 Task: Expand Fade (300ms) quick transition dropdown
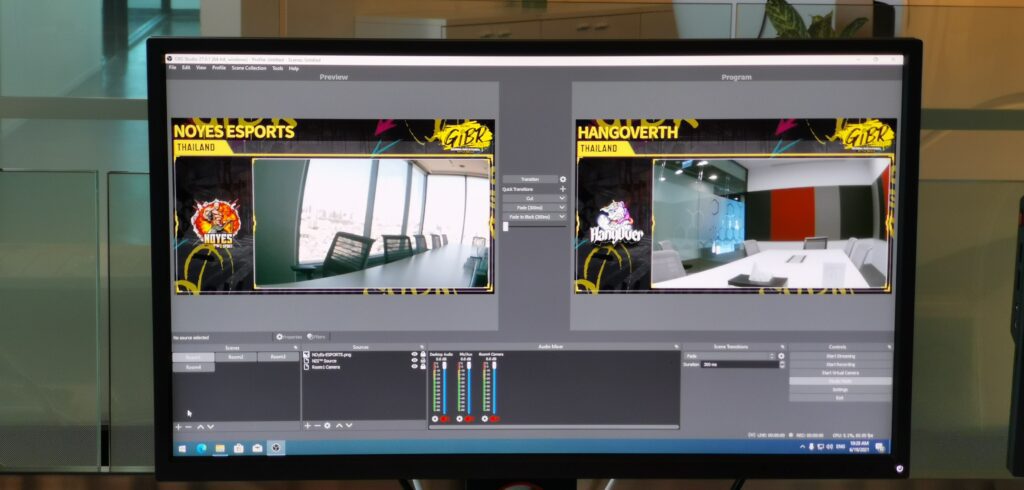pyautogui.click(x=562, y=207)
